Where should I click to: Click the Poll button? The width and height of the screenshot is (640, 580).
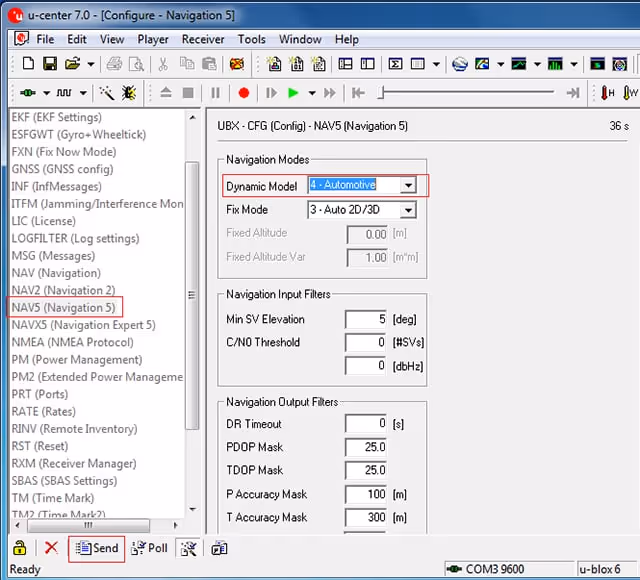pos(149,548)
